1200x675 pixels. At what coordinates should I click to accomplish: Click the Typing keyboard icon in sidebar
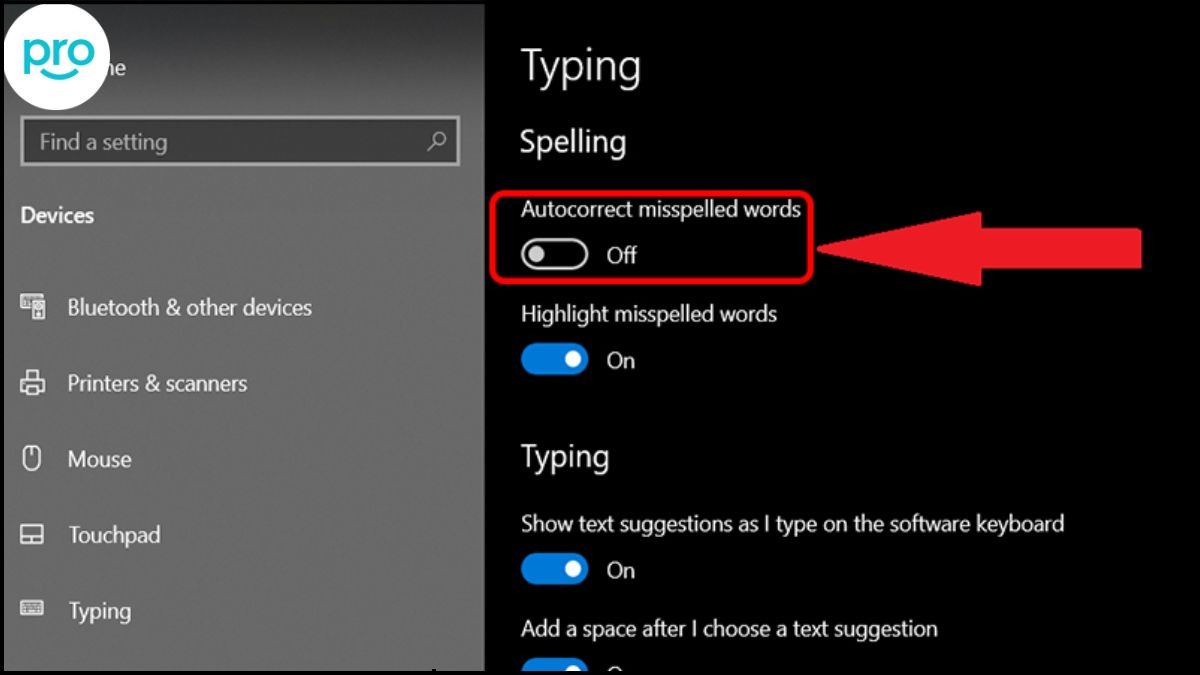(x=32, y=608)
